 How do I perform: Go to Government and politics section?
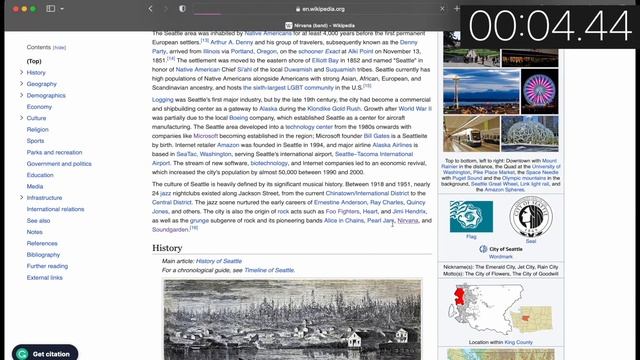pyautogui.click(x=59, y=164)
